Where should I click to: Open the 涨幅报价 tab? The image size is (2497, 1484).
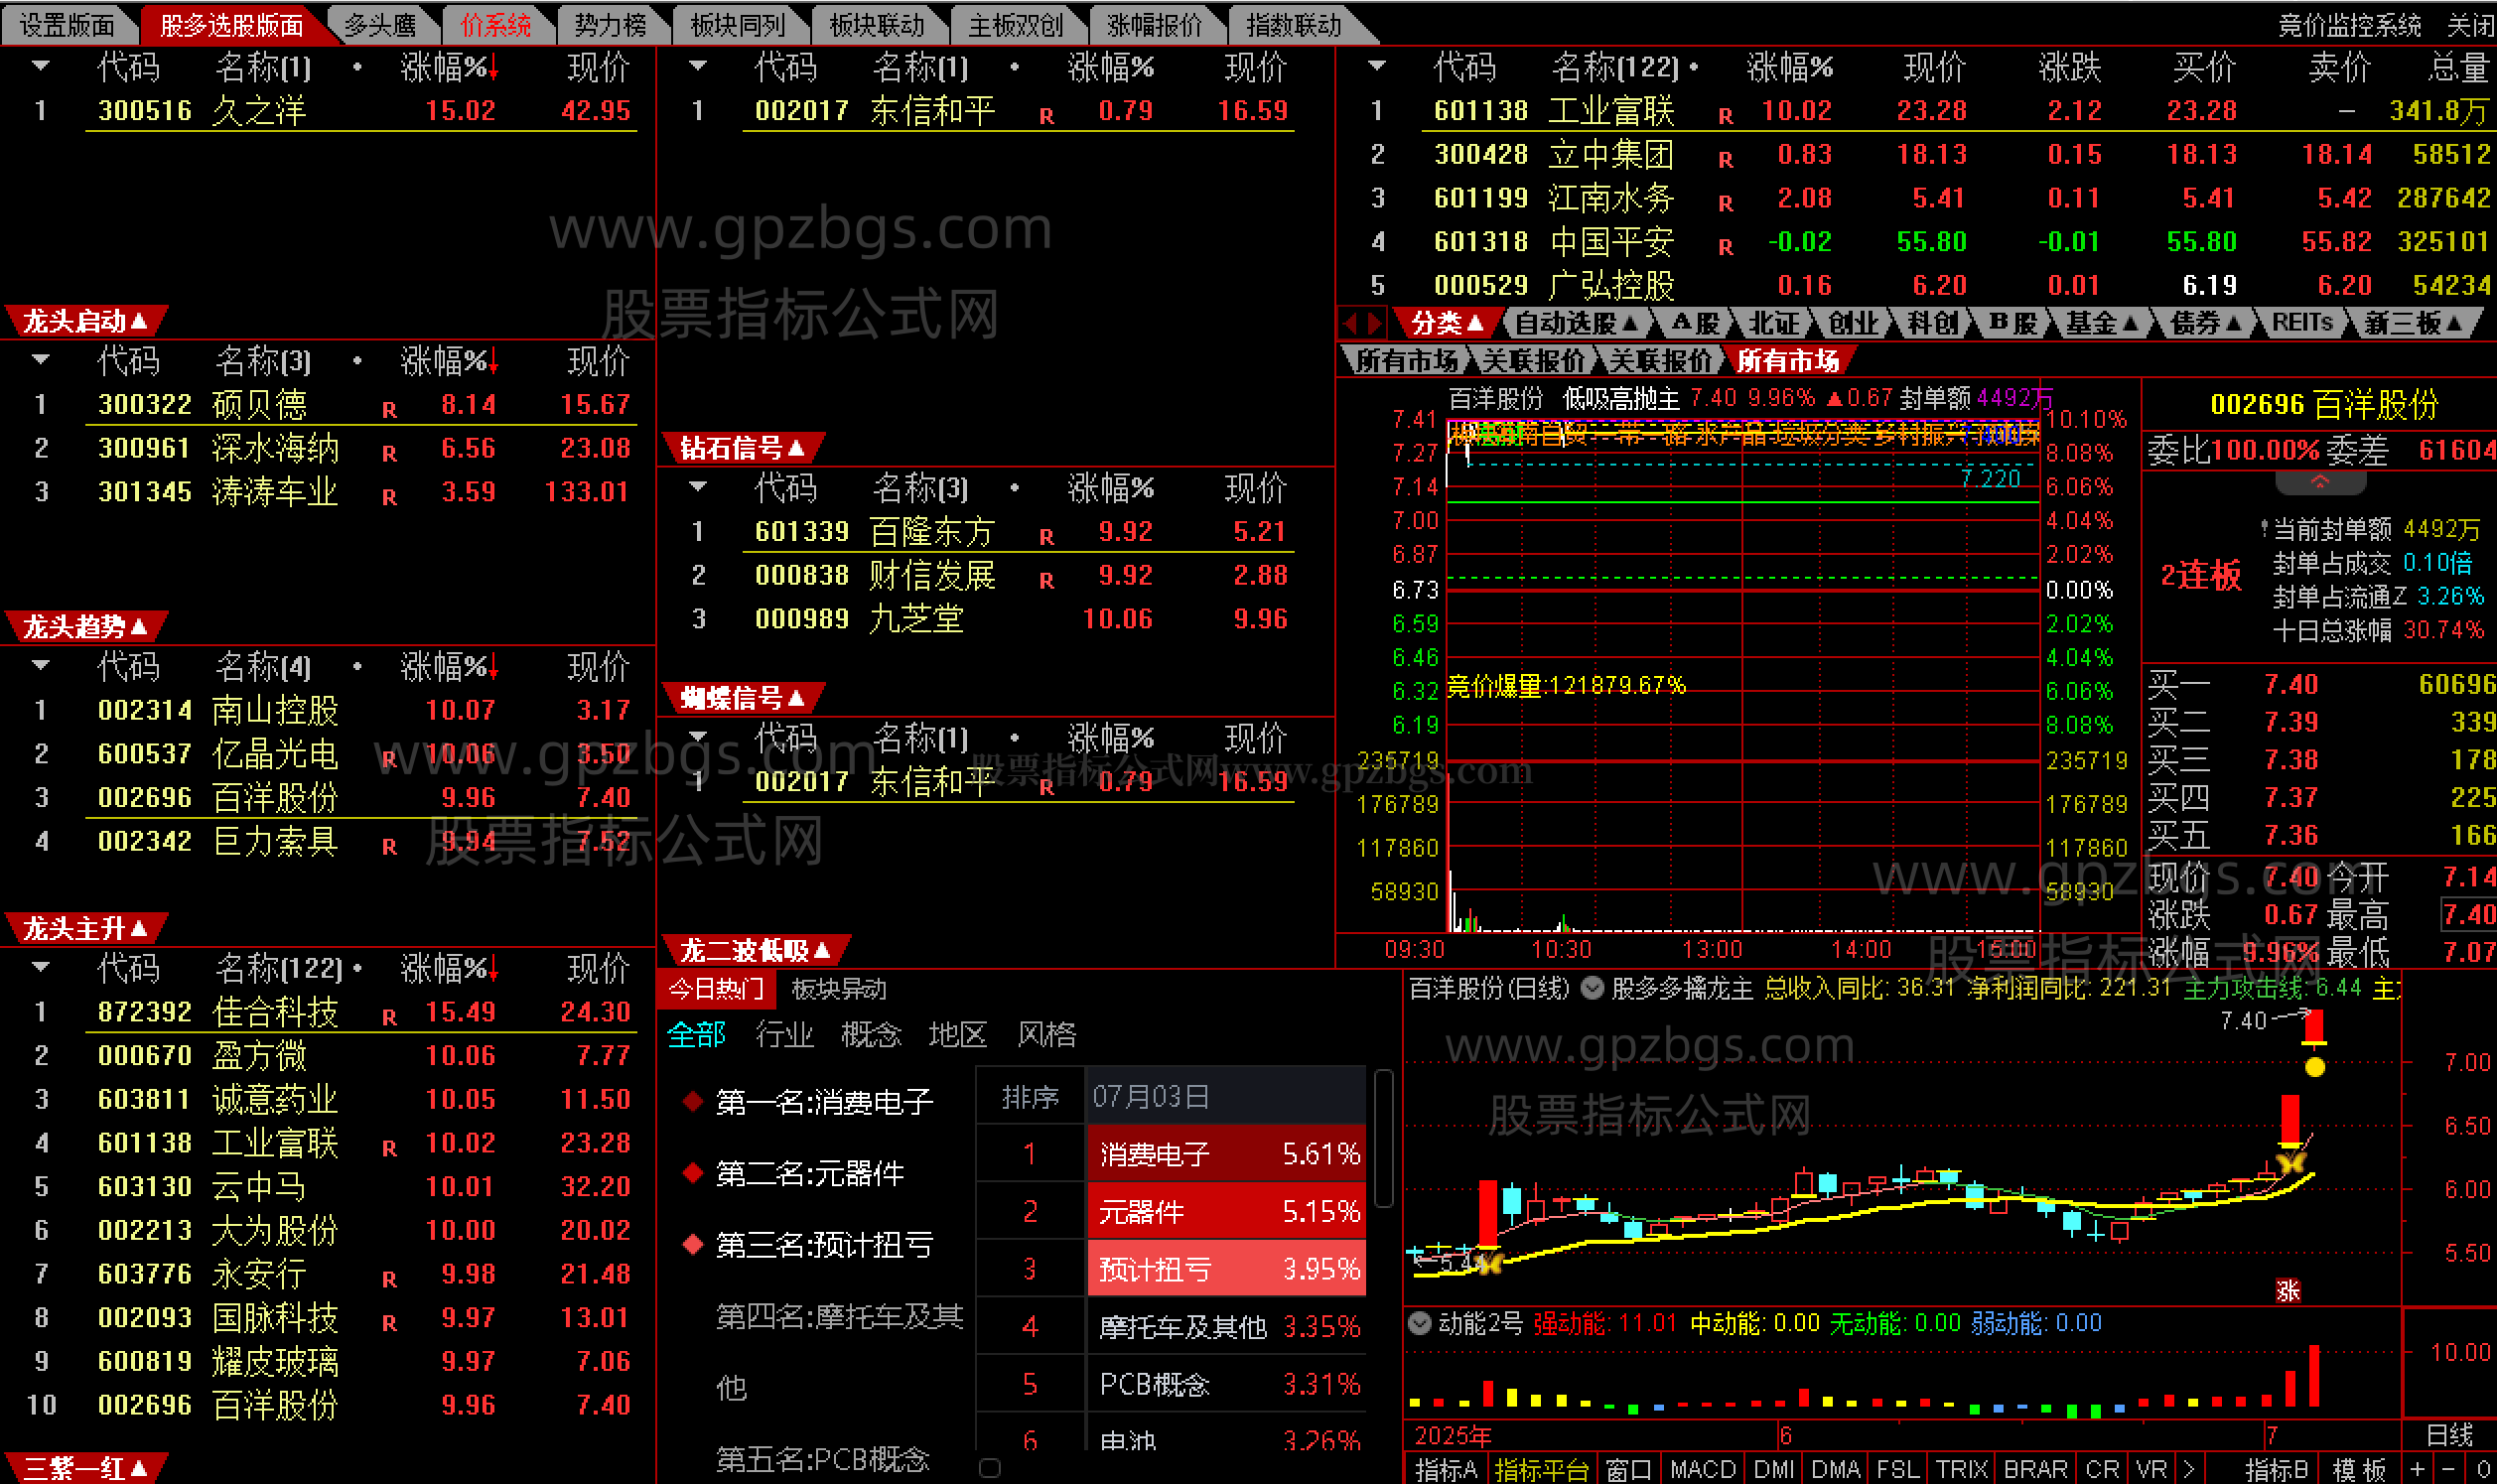point(1154,25)
